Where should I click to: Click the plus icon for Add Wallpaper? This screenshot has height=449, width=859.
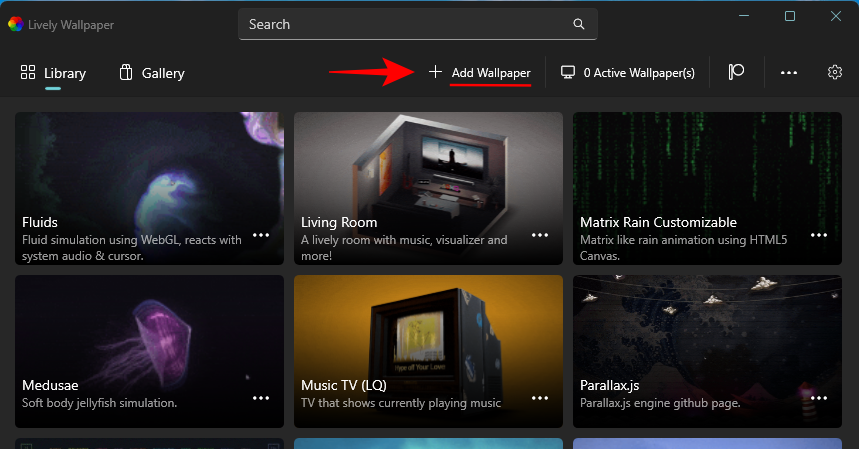(435, 72)
